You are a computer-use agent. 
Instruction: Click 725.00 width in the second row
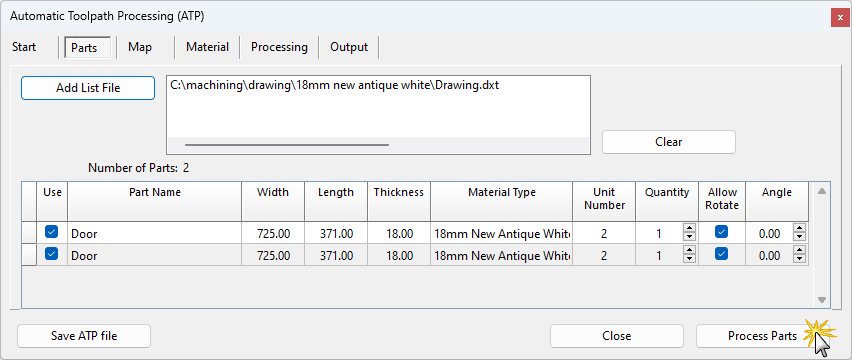click(273, 255)
